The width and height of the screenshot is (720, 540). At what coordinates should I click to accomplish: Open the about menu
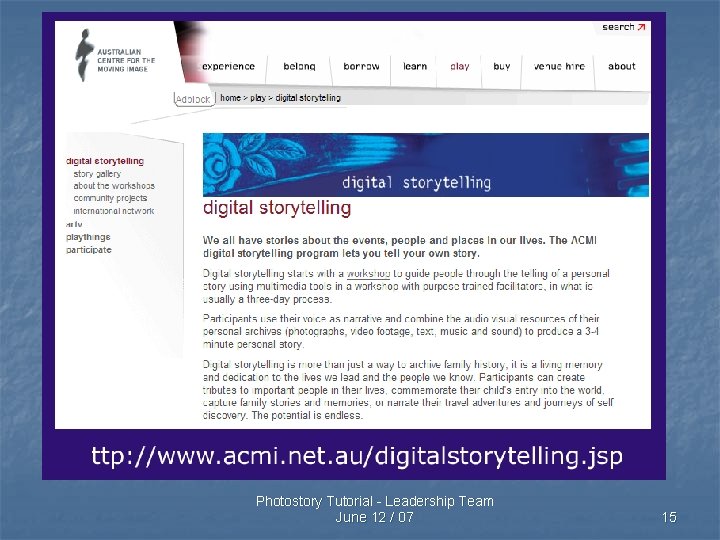[x=622, y=66]
